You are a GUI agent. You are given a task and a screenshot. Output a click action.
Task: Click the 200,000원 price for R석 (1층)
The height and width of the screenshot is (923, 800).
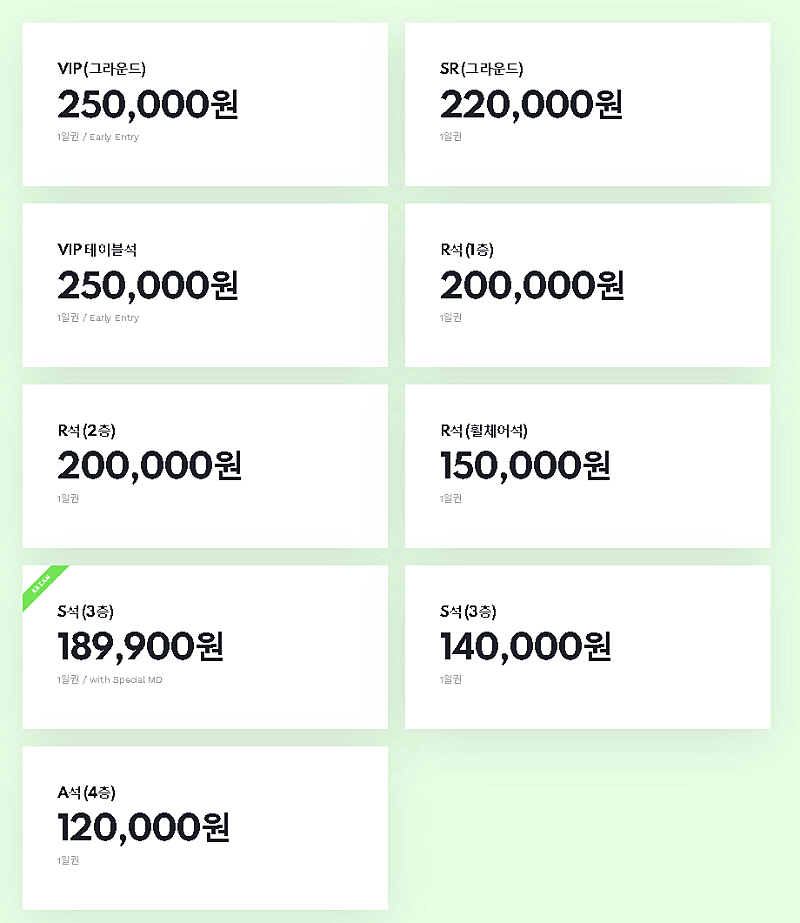point(532,286)
